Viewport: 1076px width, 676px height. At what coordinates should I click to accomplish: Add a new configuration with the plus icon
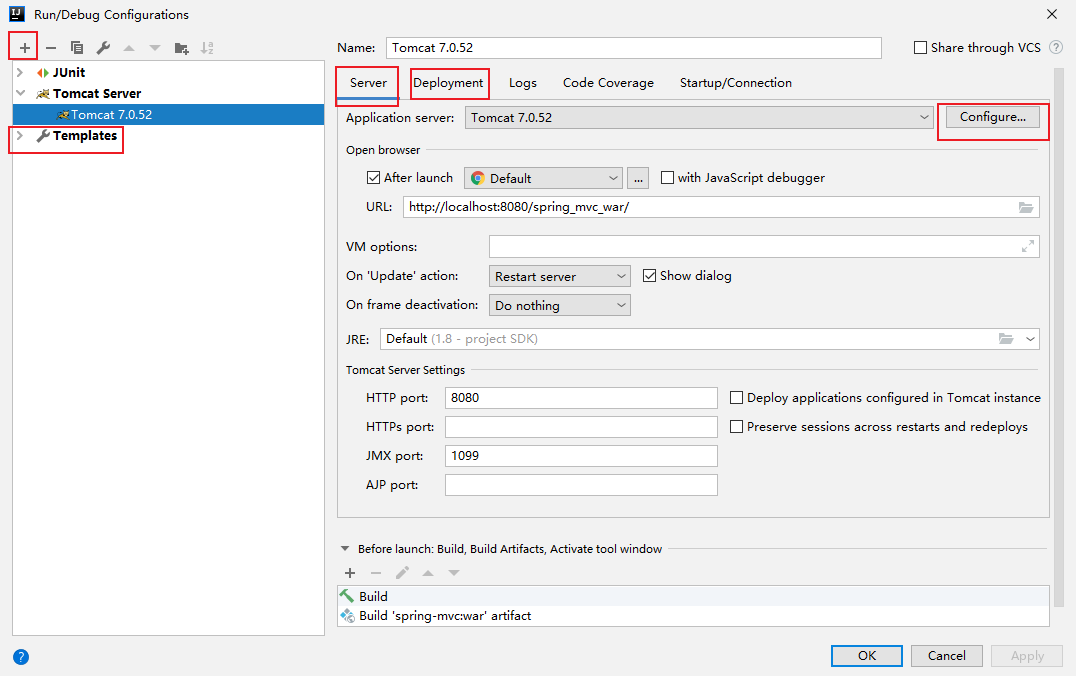25,48
